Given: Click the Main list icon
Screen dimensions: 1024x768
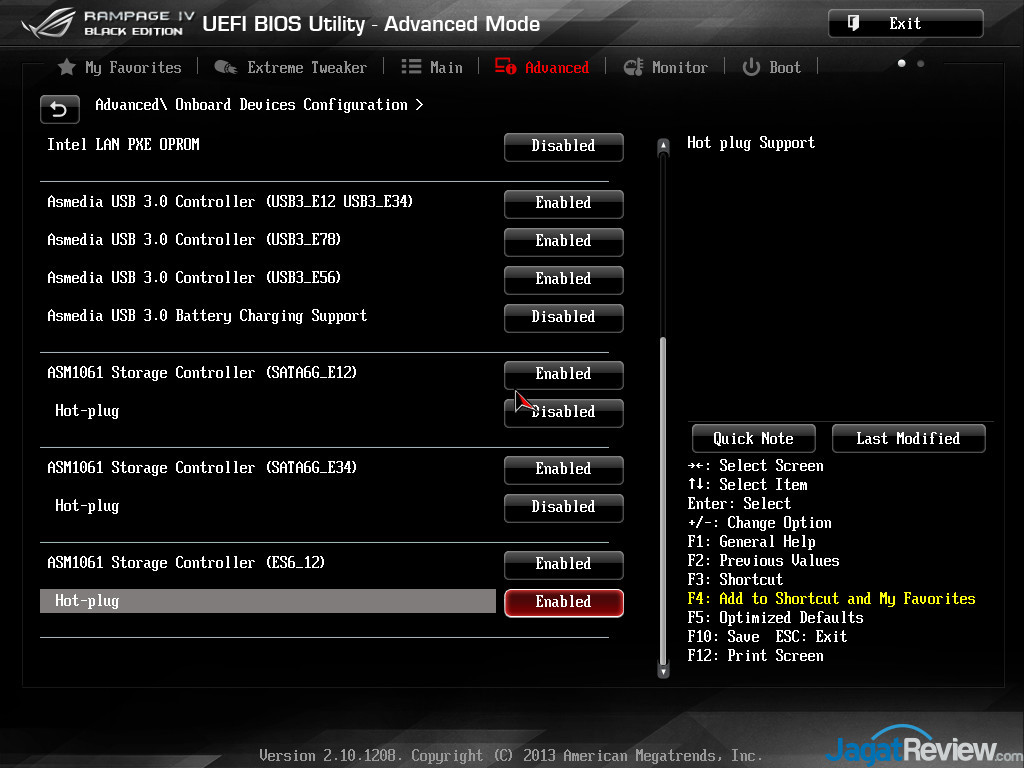Looking at the screenshot, I should tap(411, 67).
